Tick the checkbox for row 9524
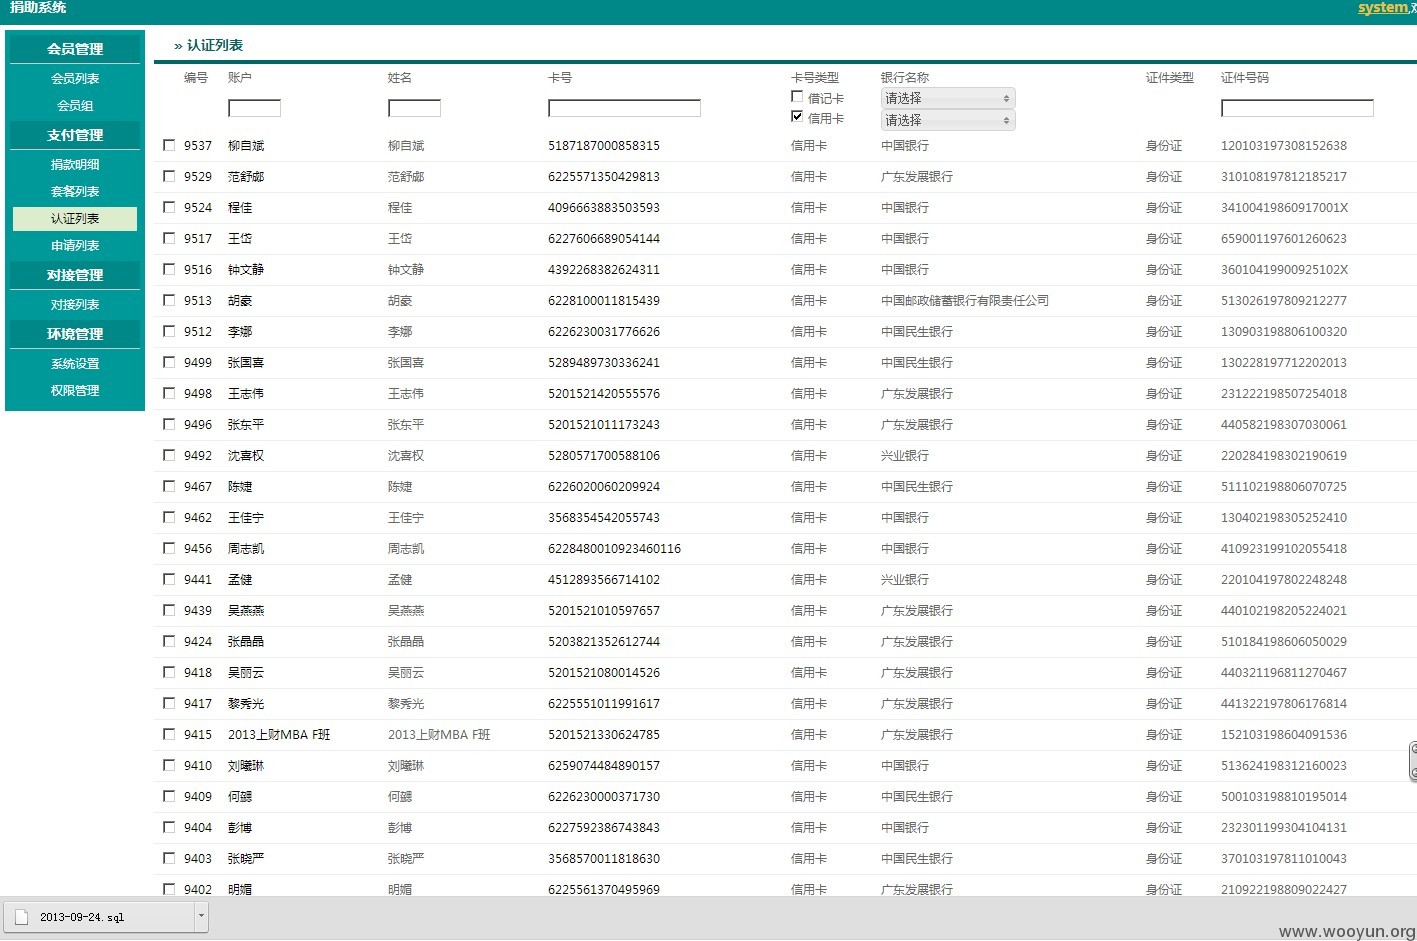 coord(169,207)
